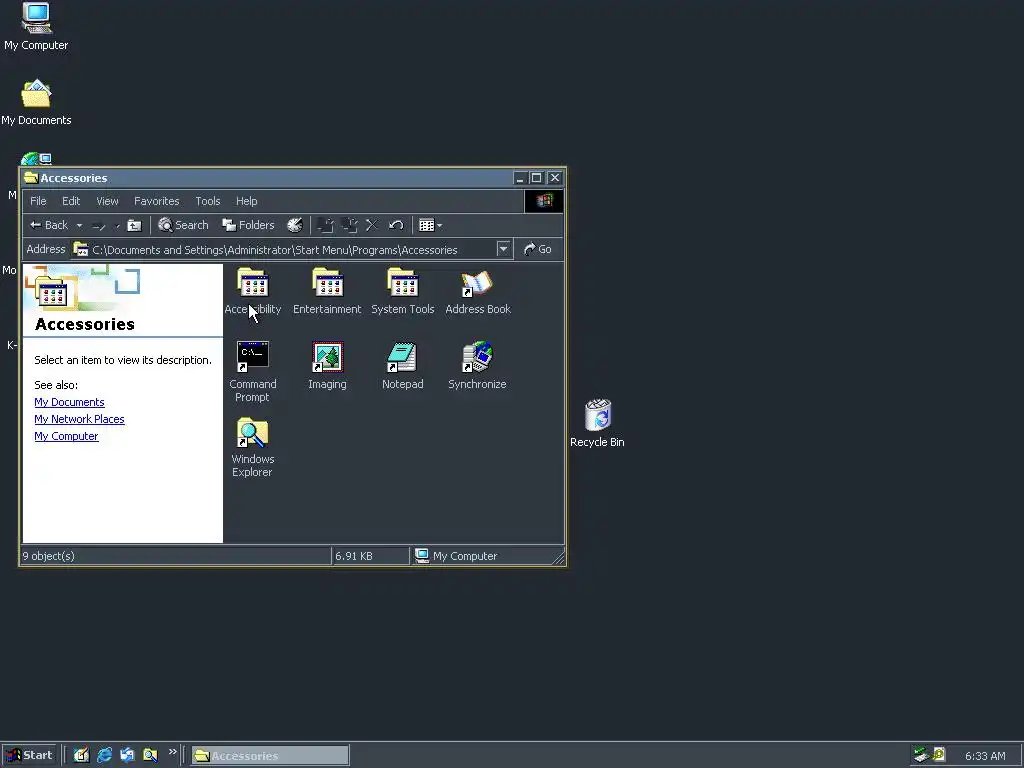This screenshot has height=768, width=1024.
Task: Launch Outlook Express from quick launch
Action: [127, 755]
